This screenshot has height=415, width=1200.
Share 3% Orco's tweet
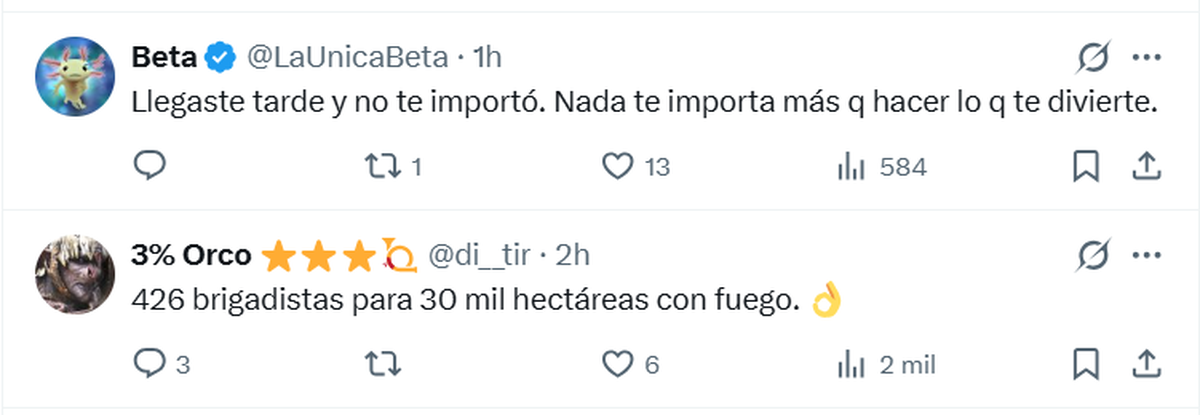point(1145,363)
